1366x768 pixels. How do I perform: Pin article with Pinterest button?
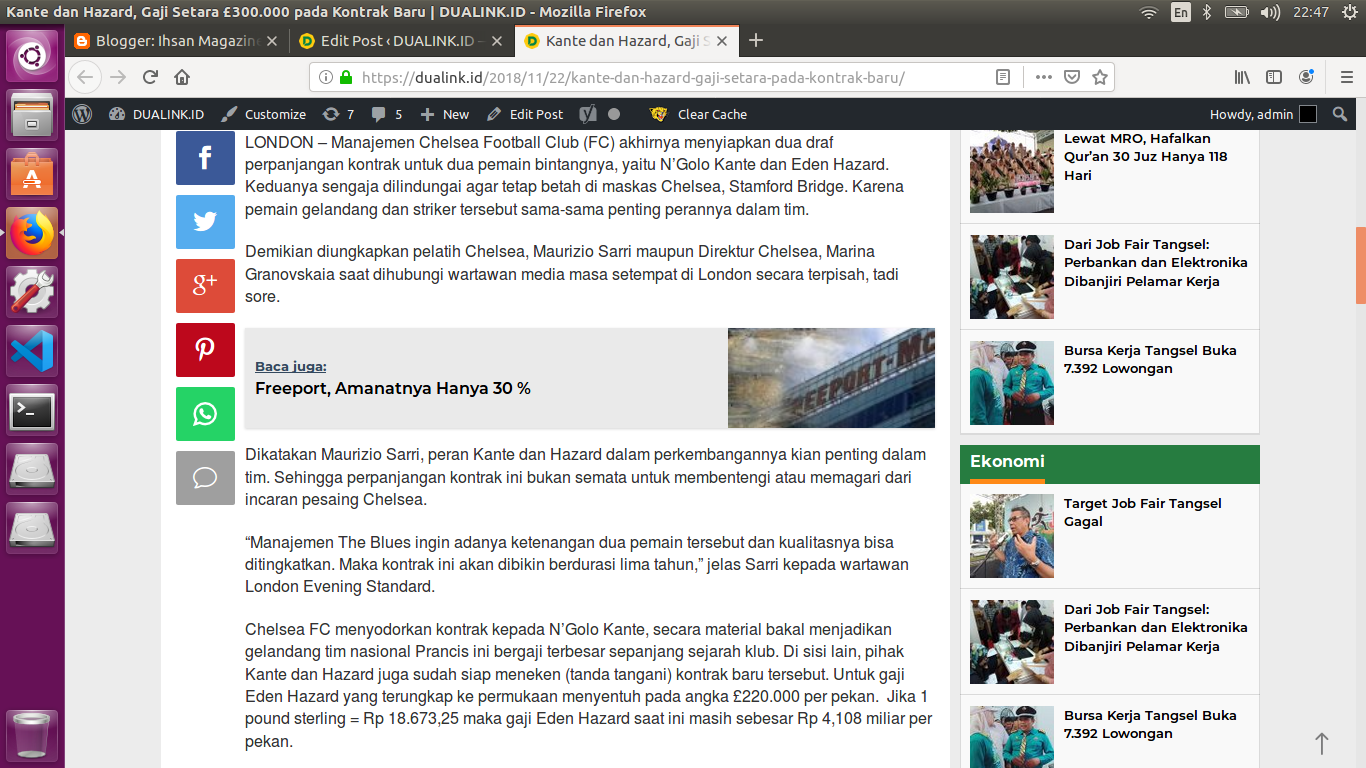tap(205, 350)
